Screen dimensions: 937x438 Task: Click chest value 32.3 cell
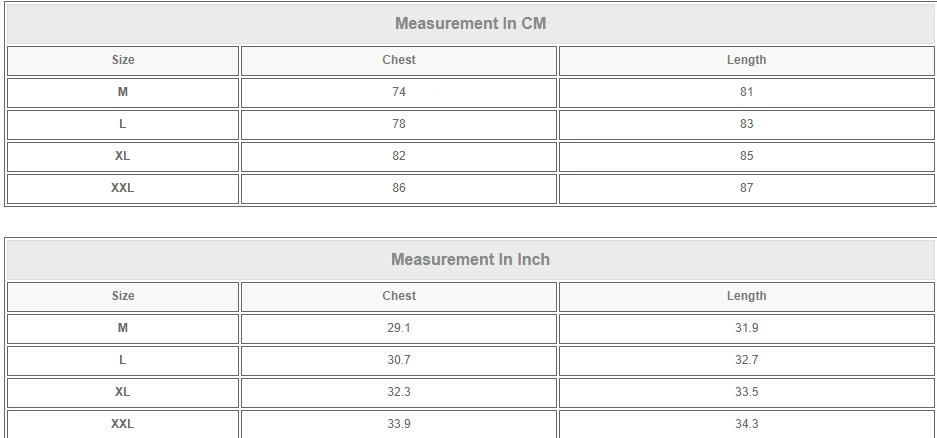coord(398,392)
